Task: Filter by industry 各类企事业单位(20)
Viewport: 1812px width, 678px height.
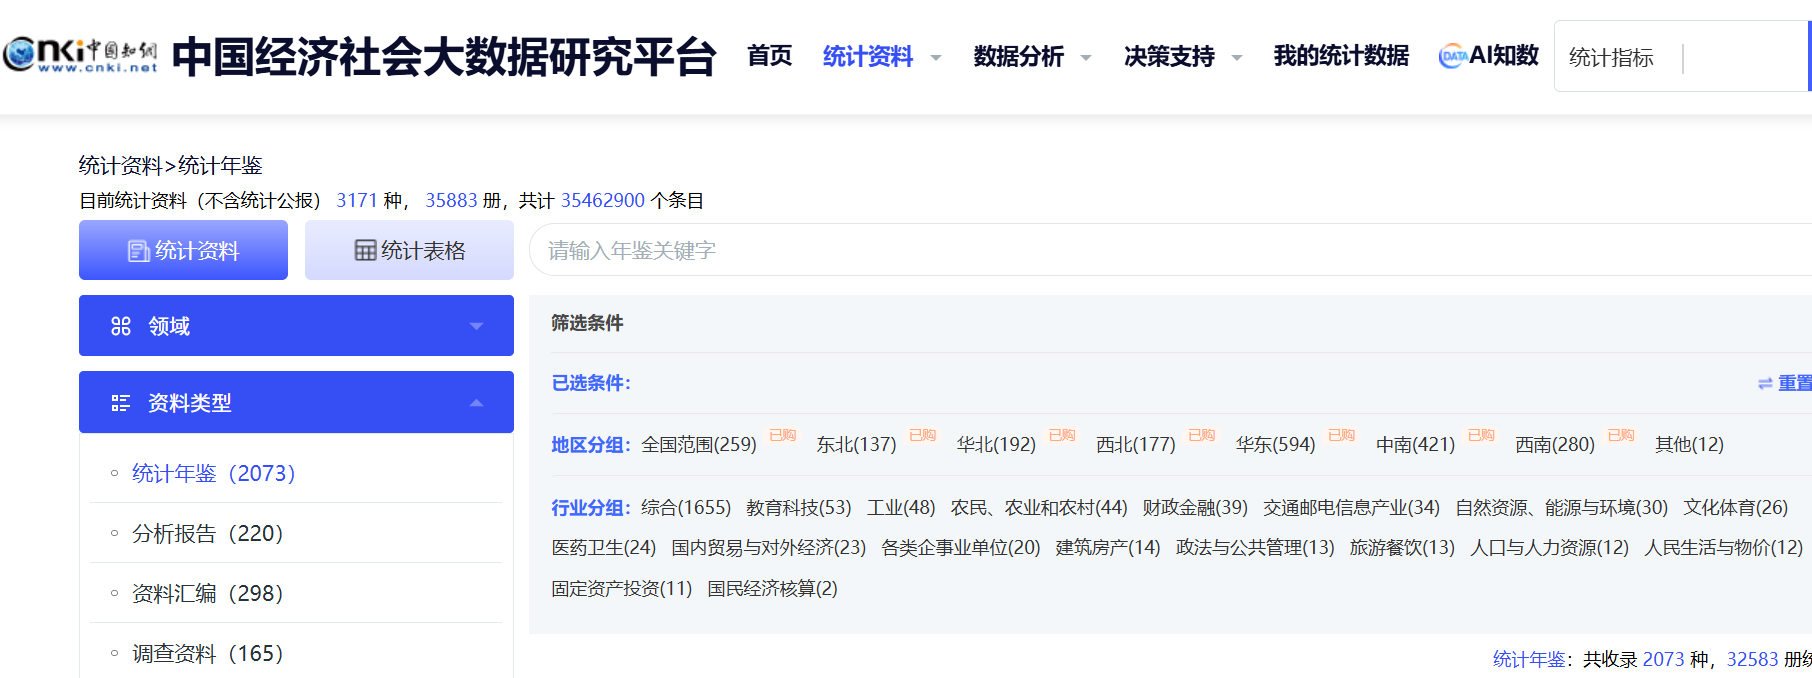Action: pos(961,547)
